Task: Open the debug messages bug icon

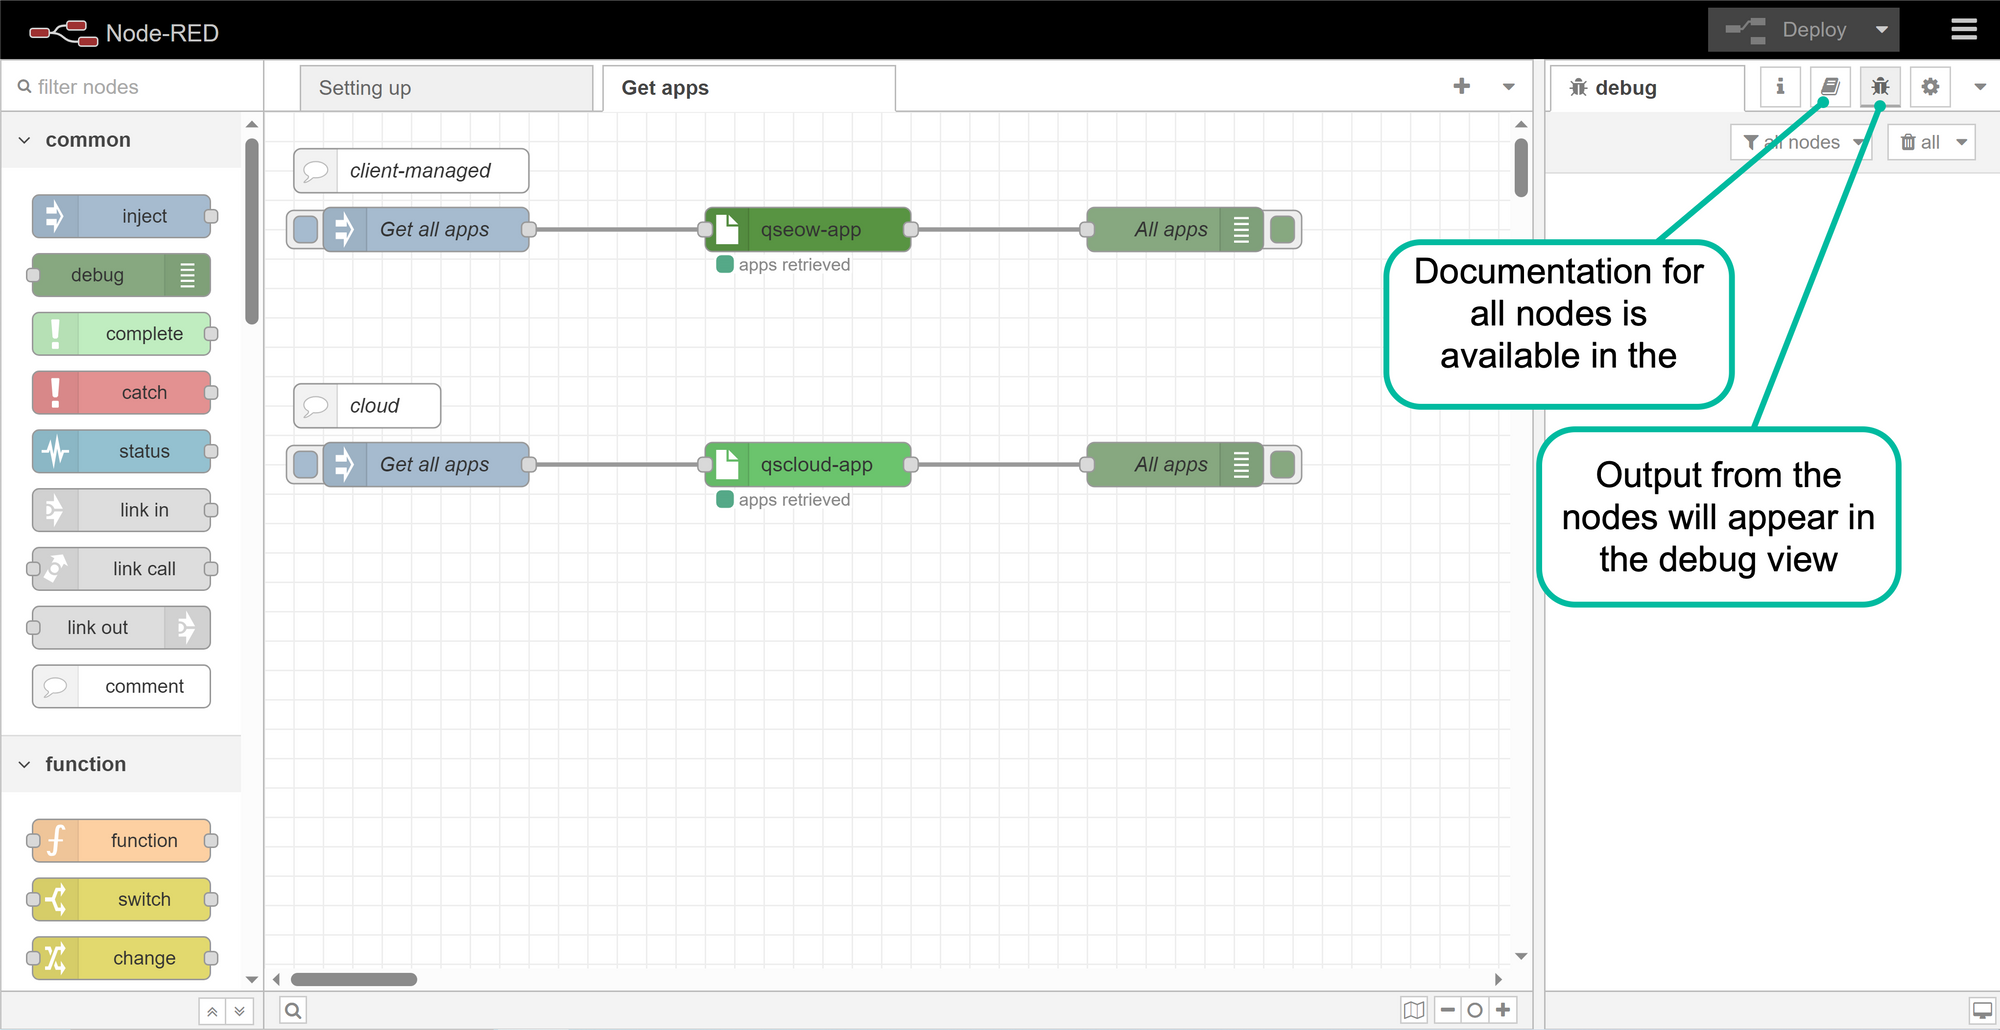Action: click(x=1880, y=87)
